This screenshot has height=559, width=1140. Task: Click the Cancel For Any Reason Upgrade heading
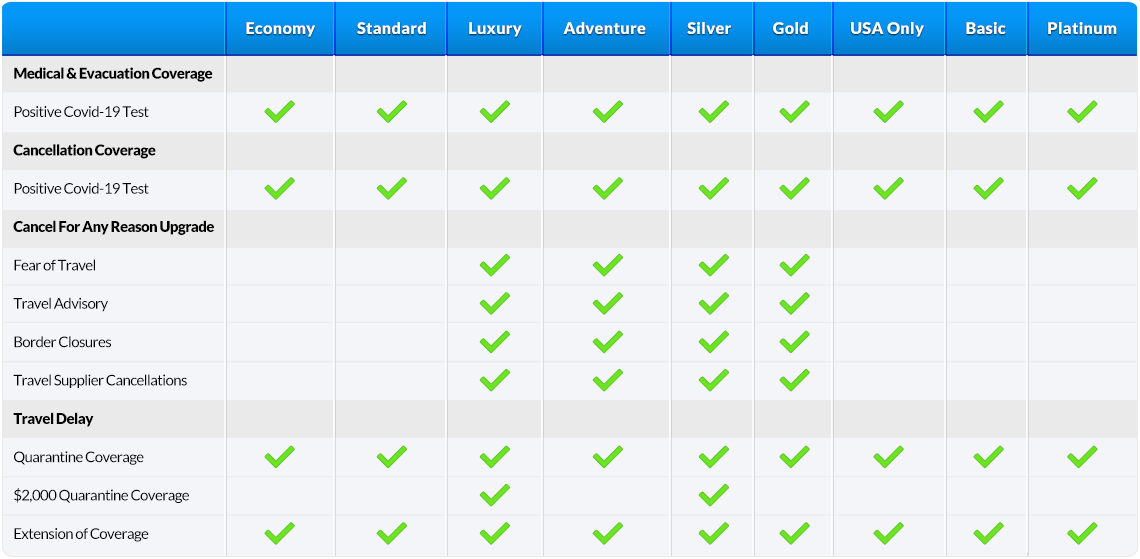[x=113, y=227]
